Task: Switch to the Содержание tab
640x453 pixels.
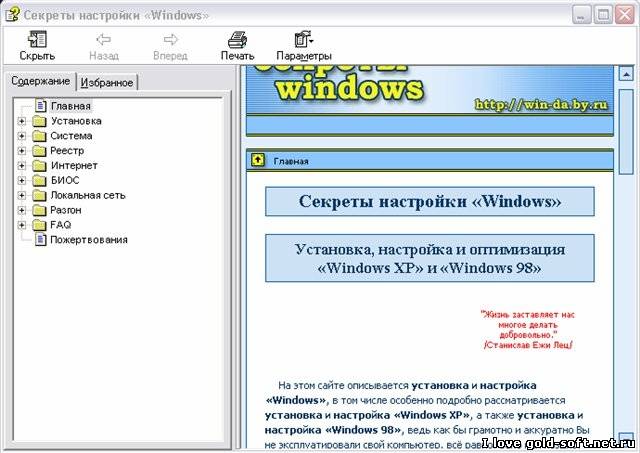Action: 40,81
